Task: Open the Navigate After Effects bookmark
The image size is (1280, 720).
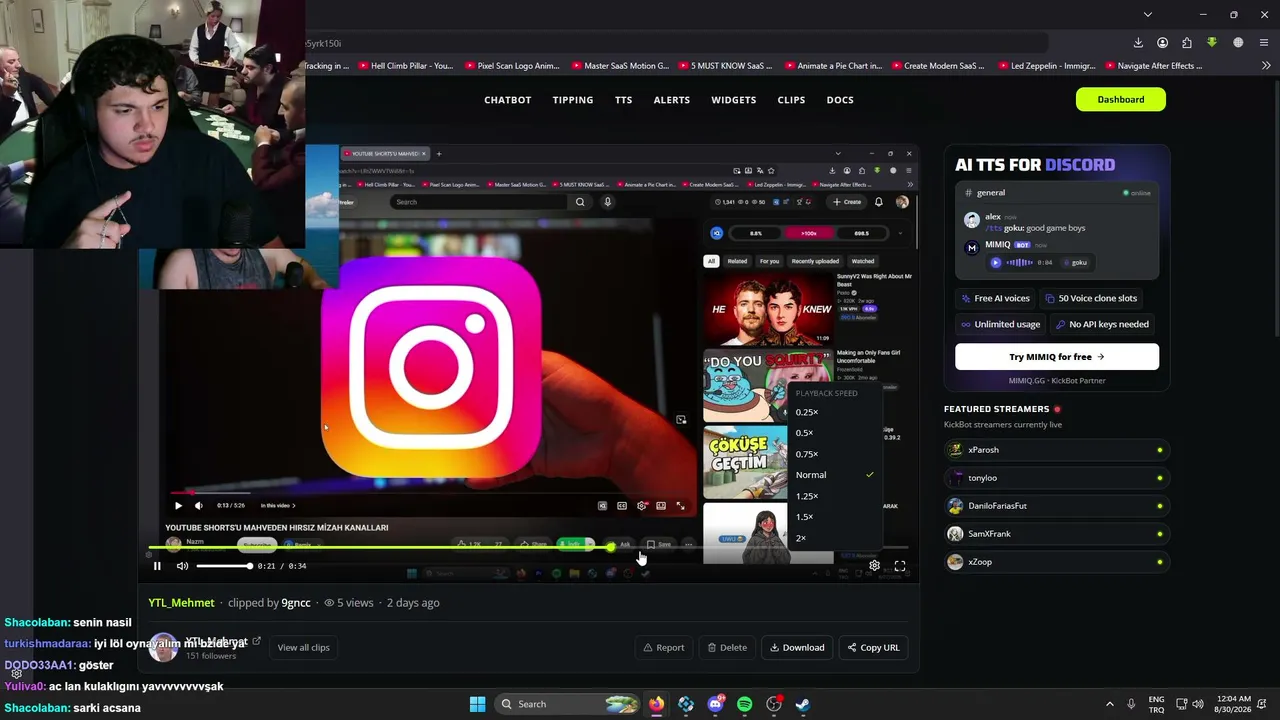Action: point(1152,66)
